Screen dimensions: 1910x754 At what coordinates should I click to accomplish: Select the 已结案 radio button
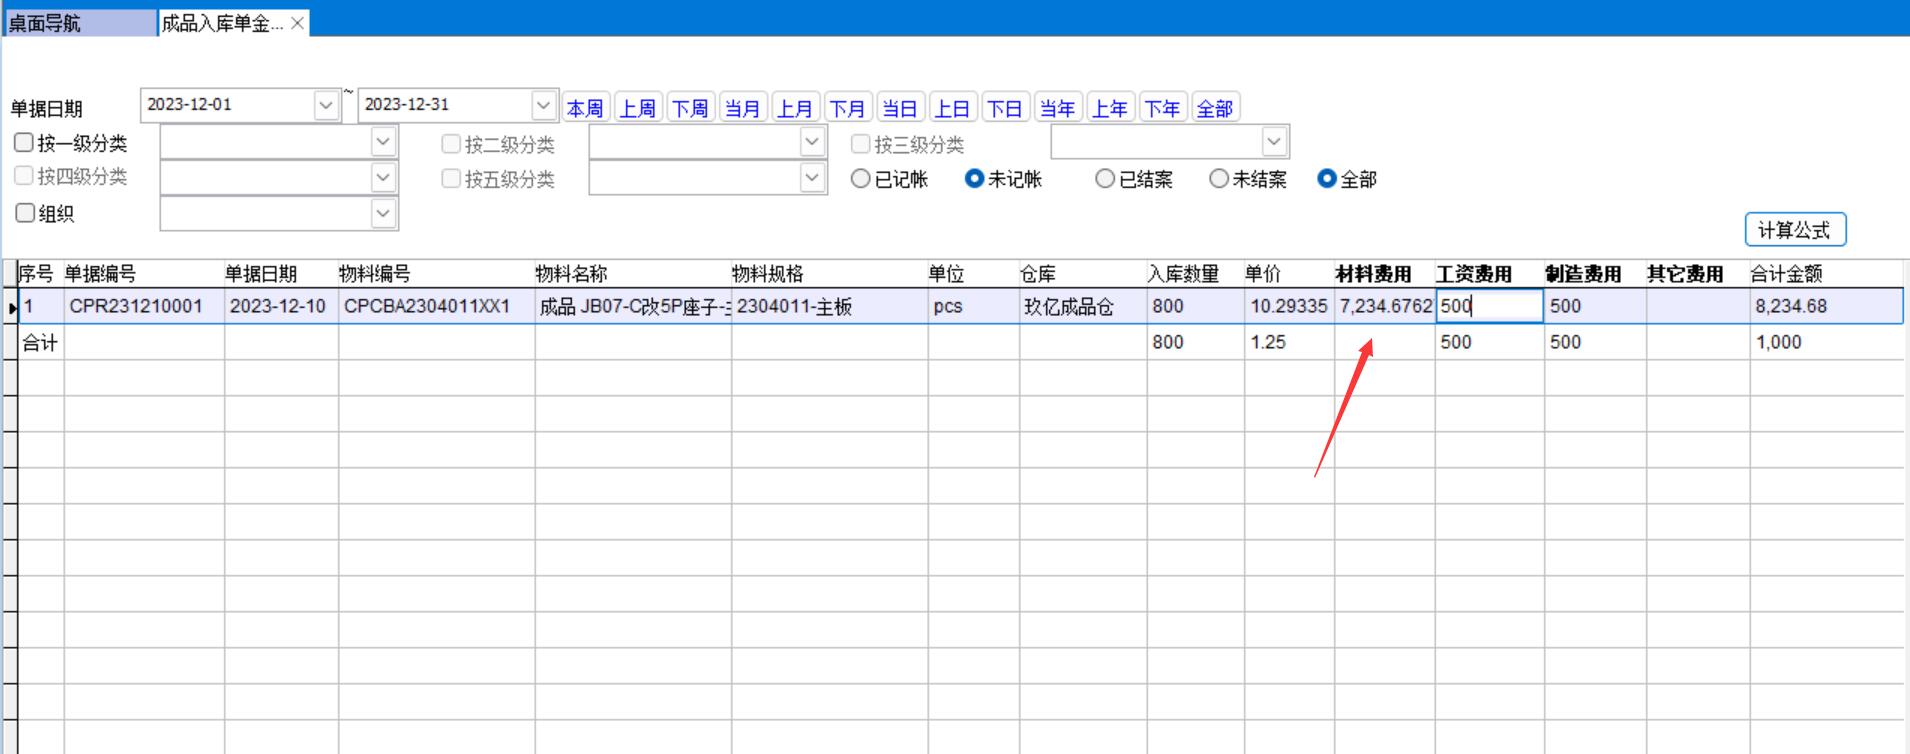click(x=1105, y=179)
